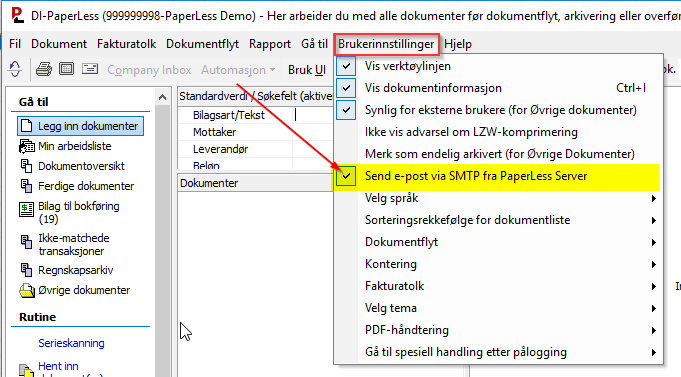Viewport: 681px width, 377px height.
Task: Click the sidebar scroll-up arrow
Action: click(162, 97)
